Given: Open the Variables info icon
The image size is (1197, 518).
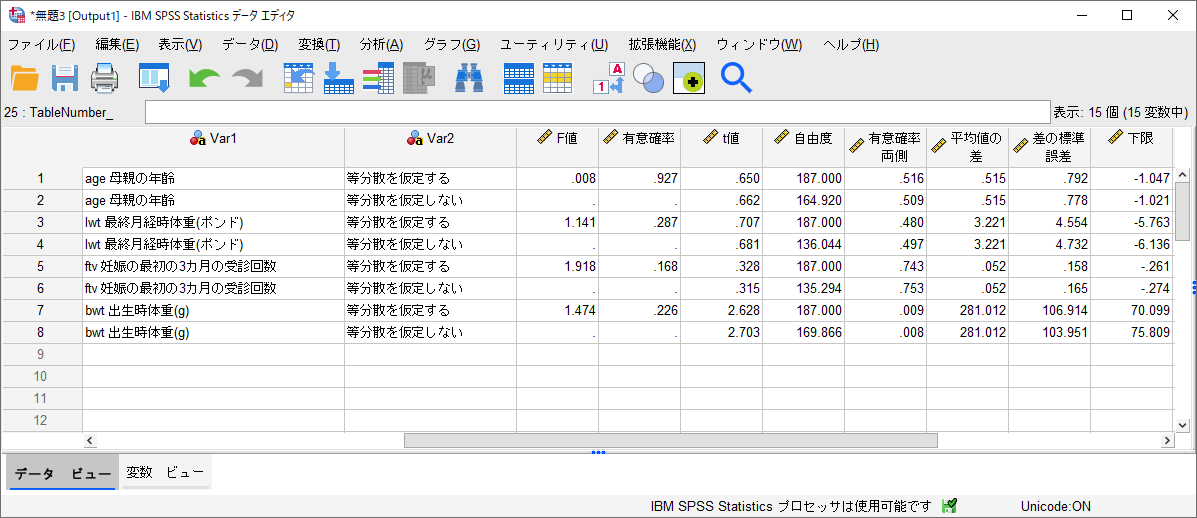Looking at the screenshot, I should [378, 78].
